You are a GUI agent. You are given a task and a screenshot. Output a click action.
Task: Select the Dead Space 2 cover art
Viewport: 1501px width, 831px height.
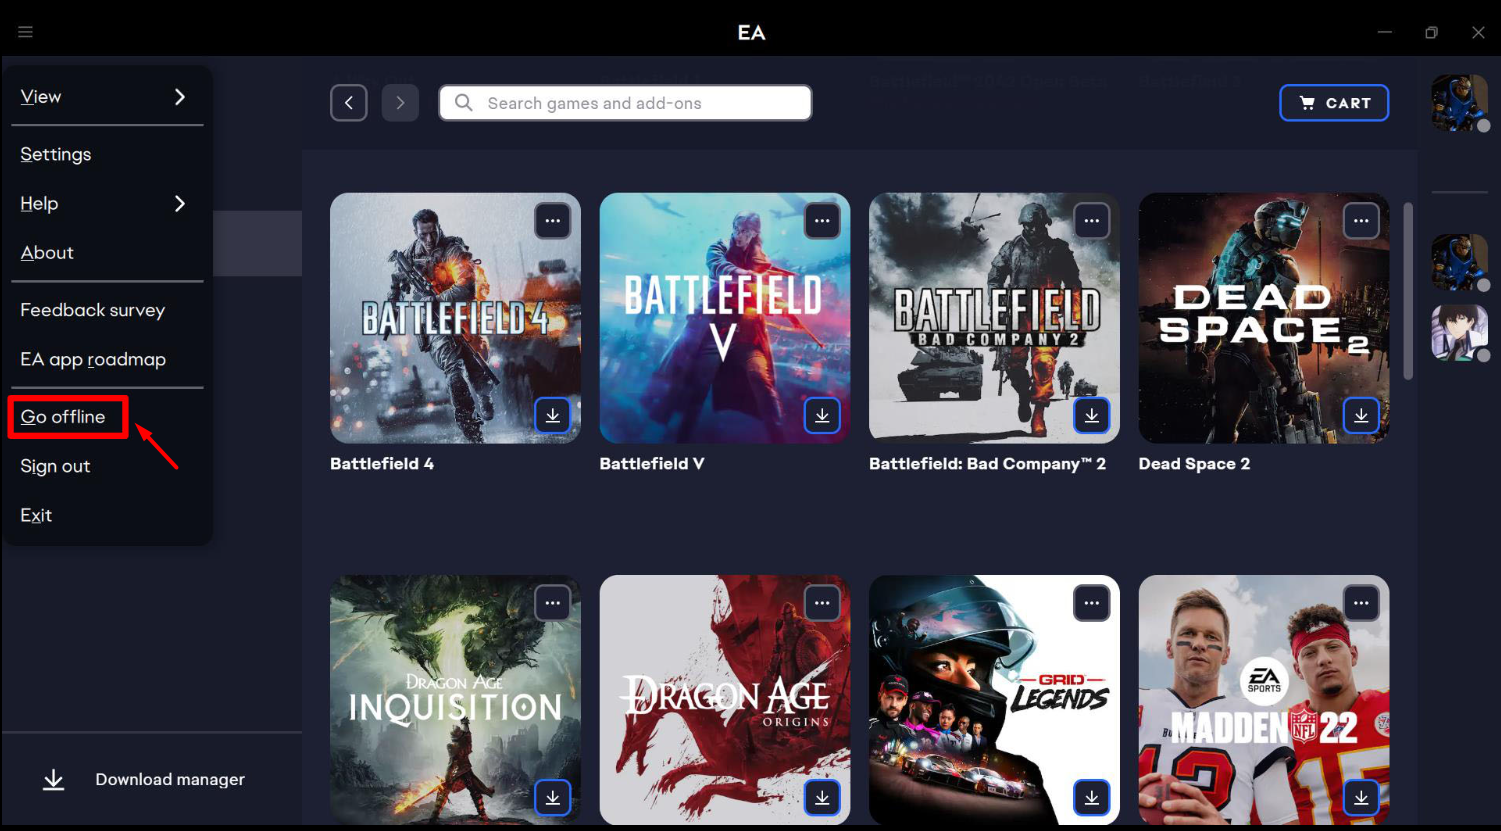pos(1264,318)
